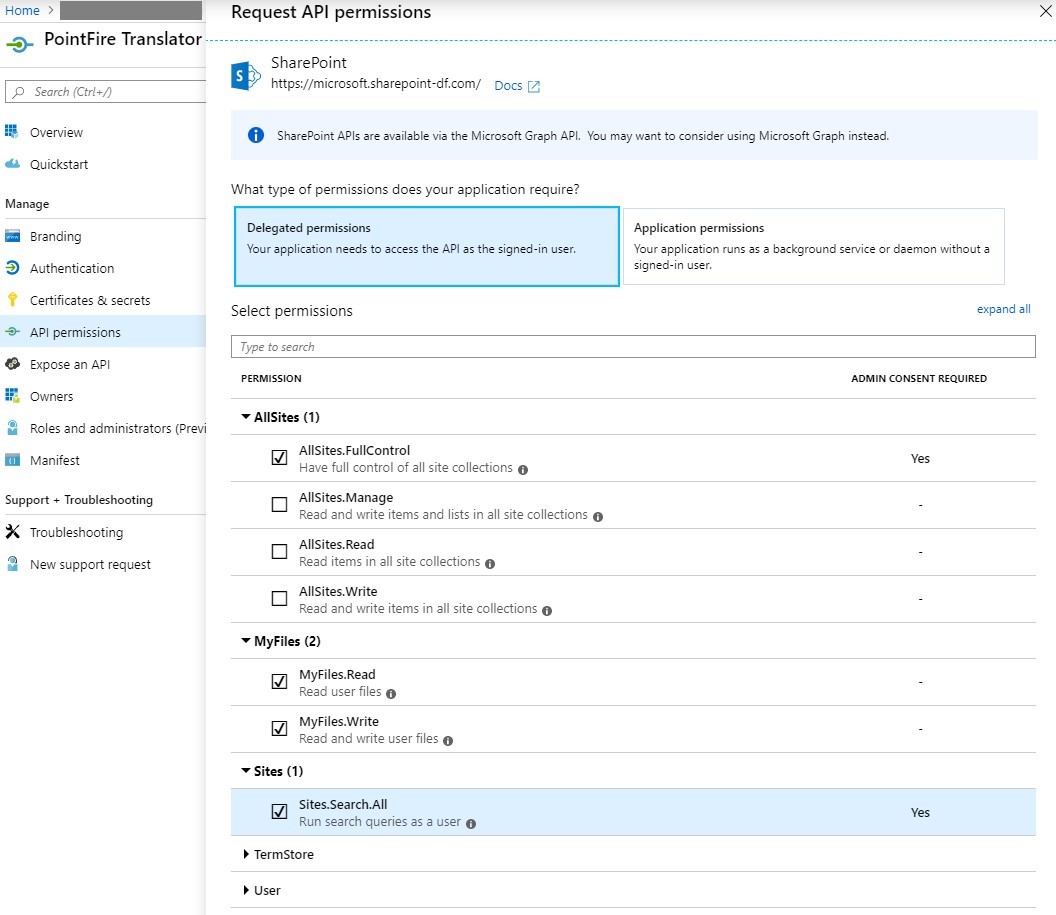The height and width of the screenshot is (915, 1056).
Task: Click the Expose an API icon
Action: click(x=12, y=364)
